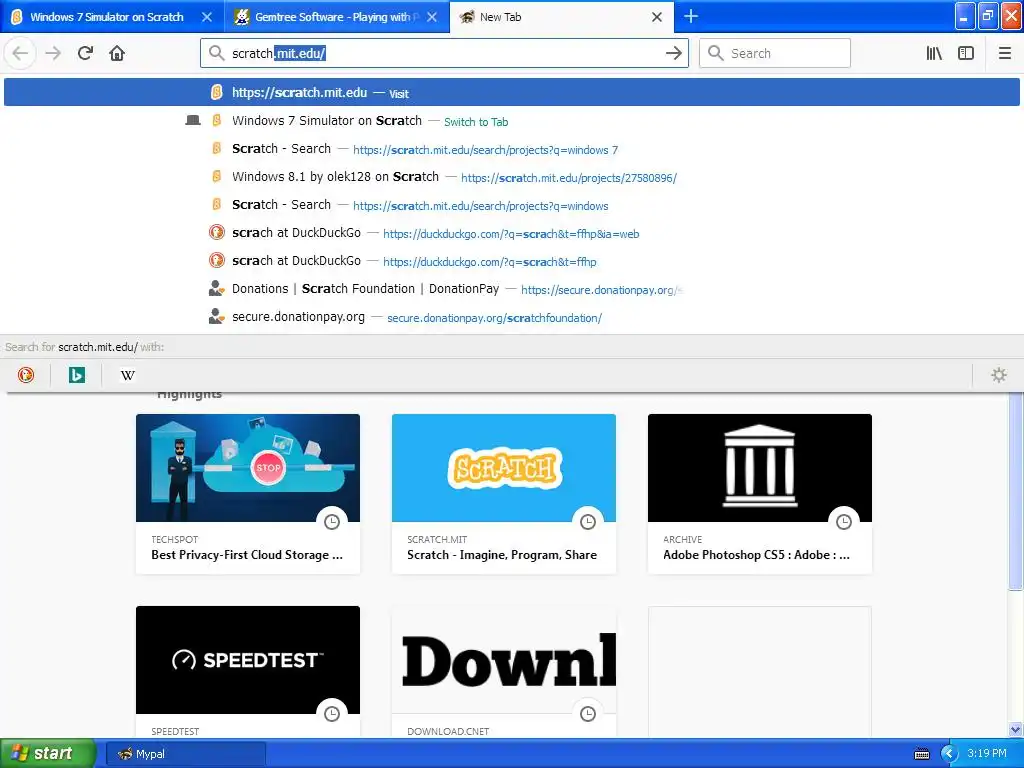Click scrollbar down arrow

coord(1015,729)
